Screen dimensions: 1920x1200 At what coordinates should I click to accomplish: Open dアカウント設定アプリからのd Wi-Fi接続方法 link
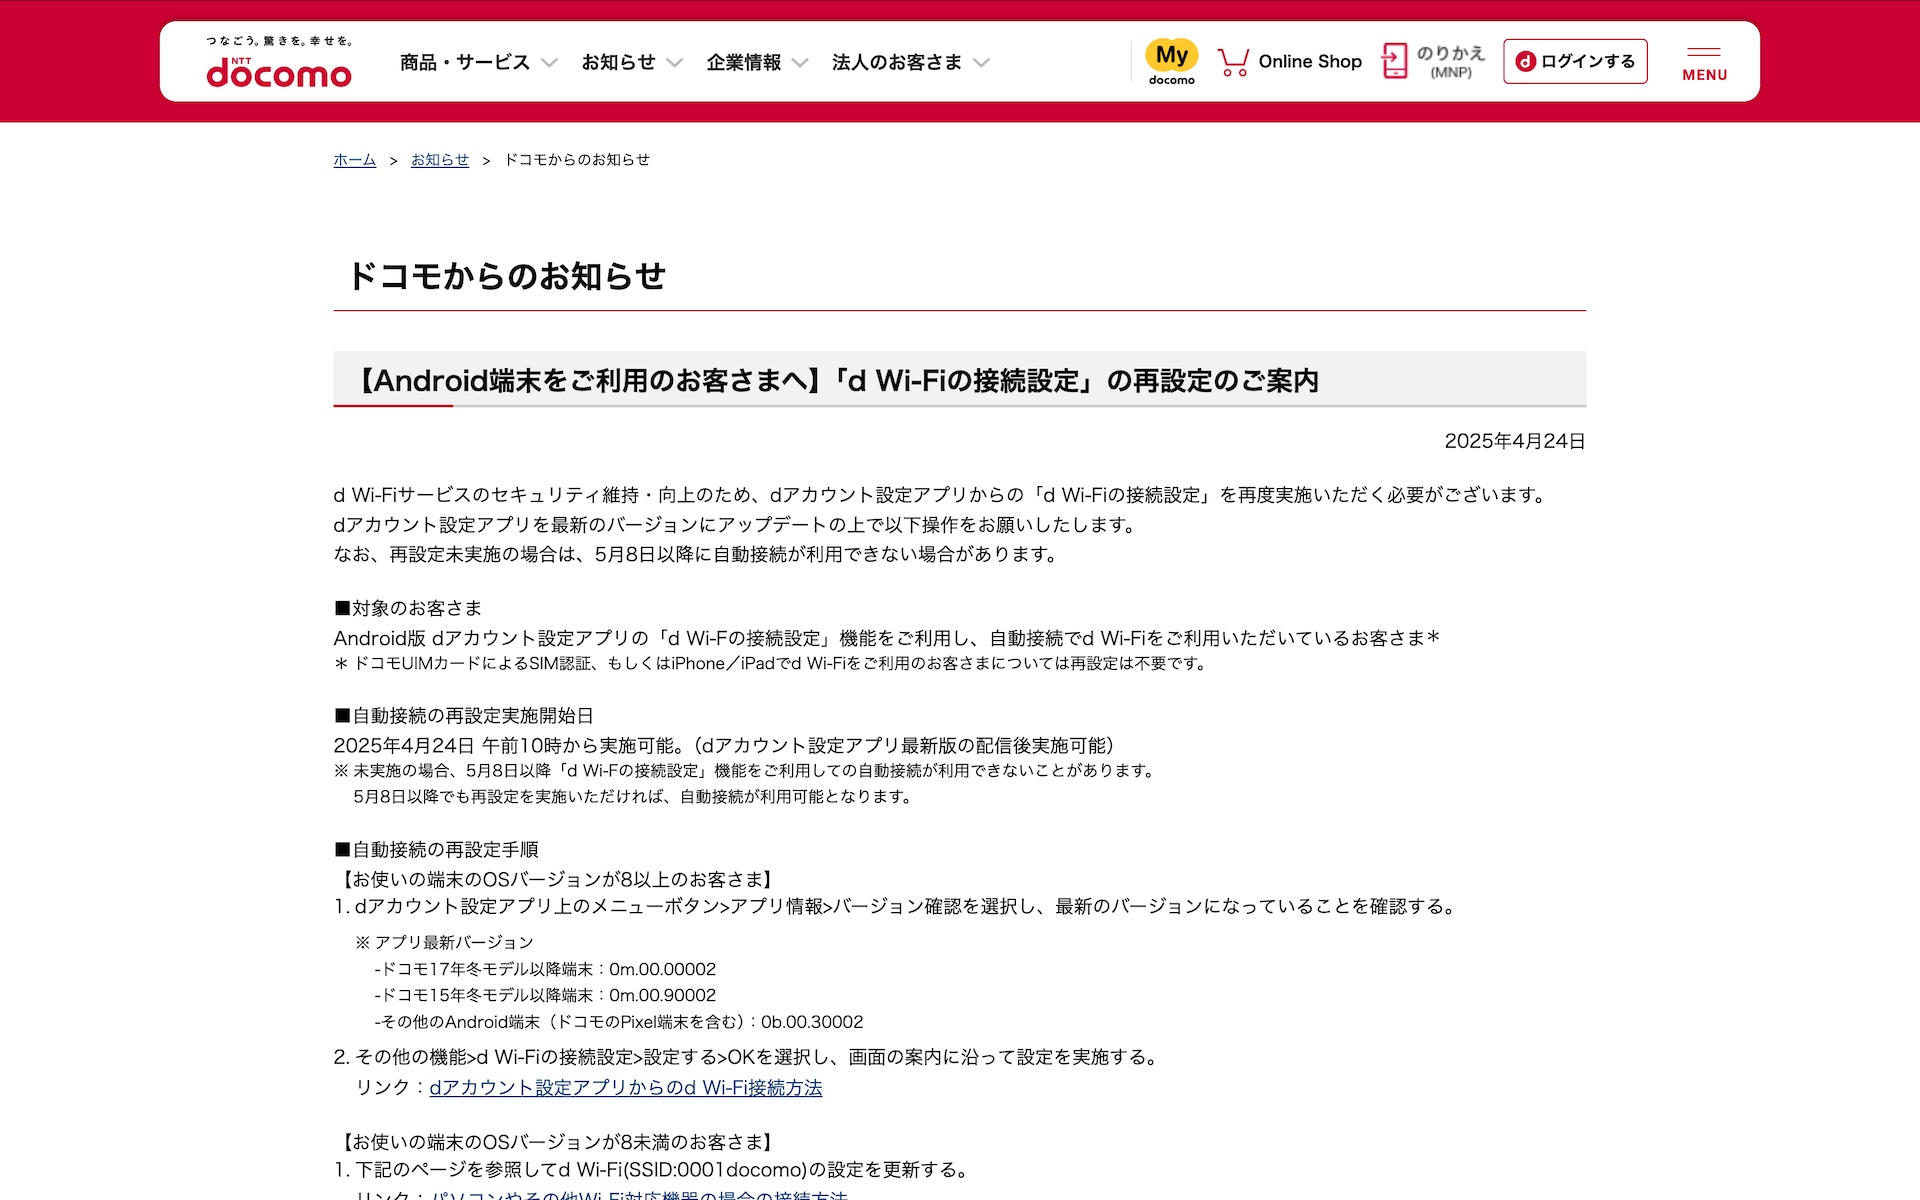coord(625,1088)
